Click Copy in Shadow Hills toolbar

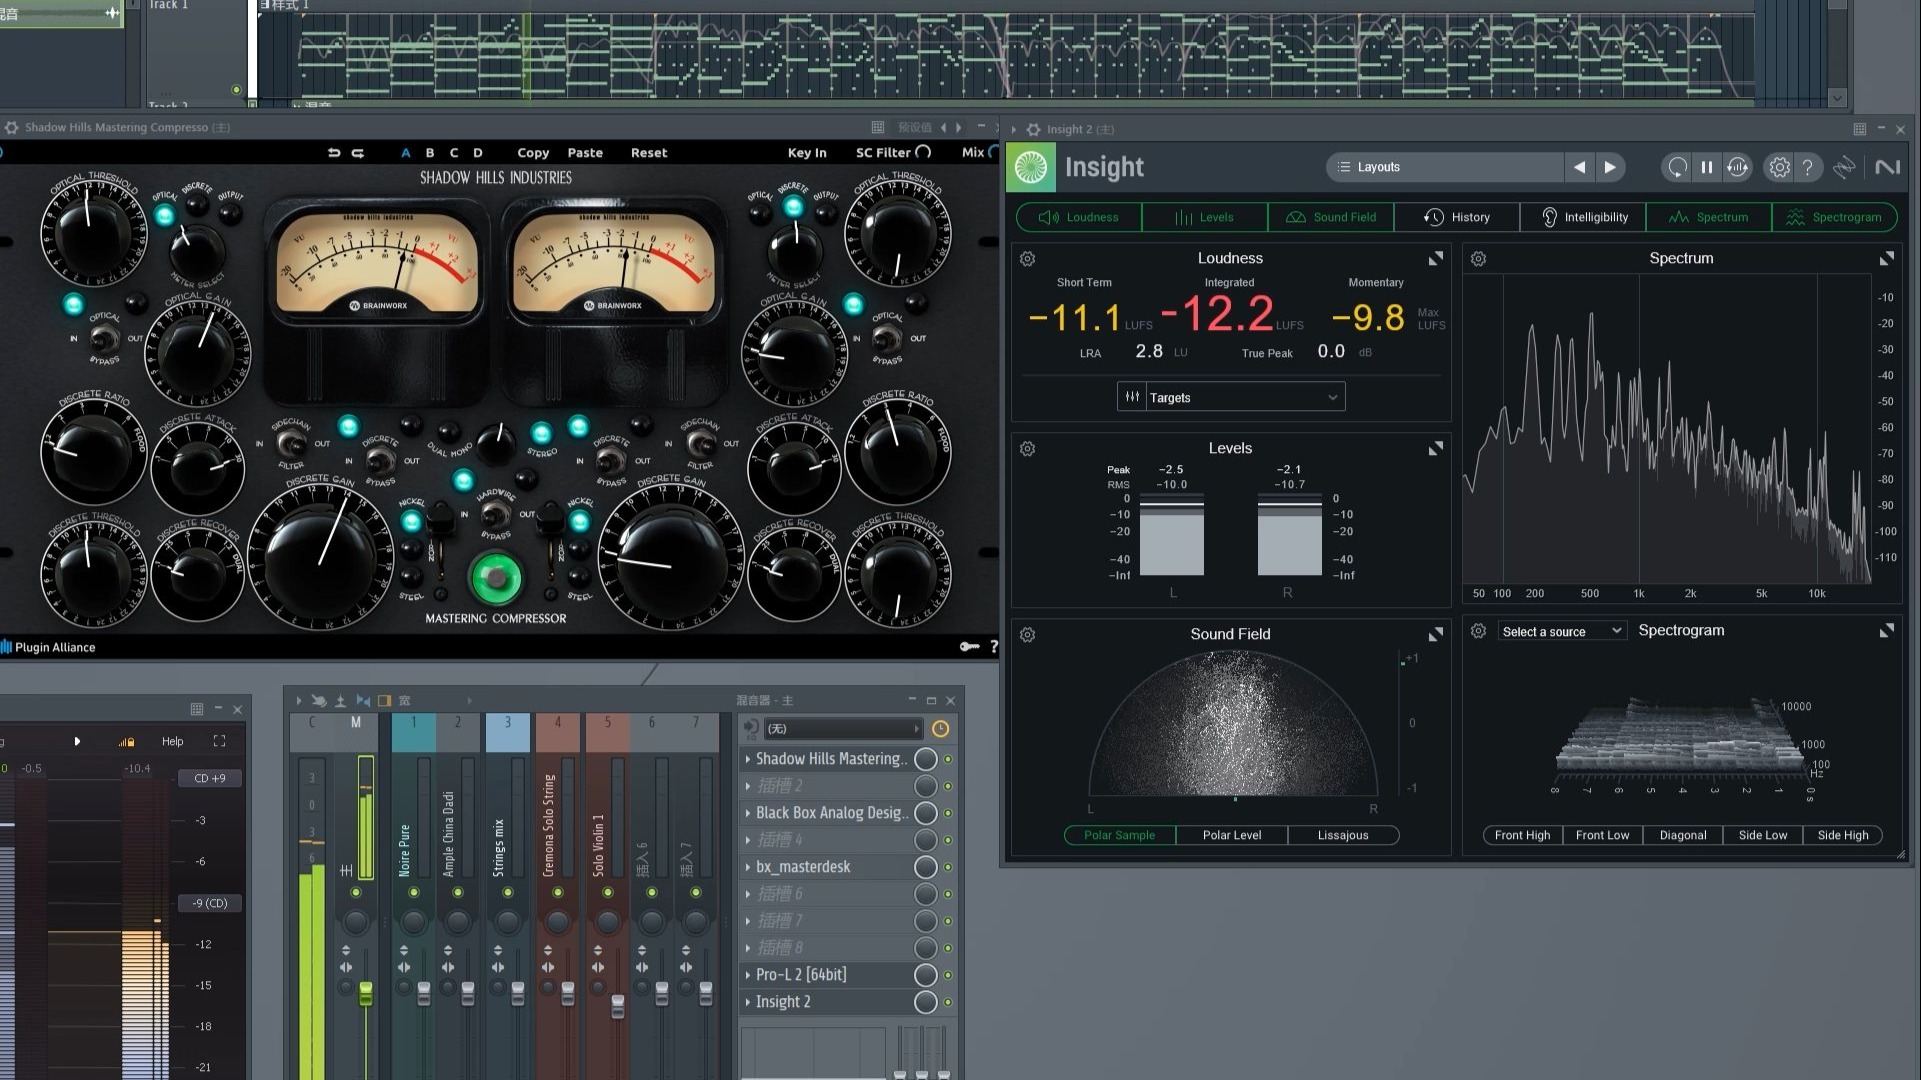pos(533,153)
